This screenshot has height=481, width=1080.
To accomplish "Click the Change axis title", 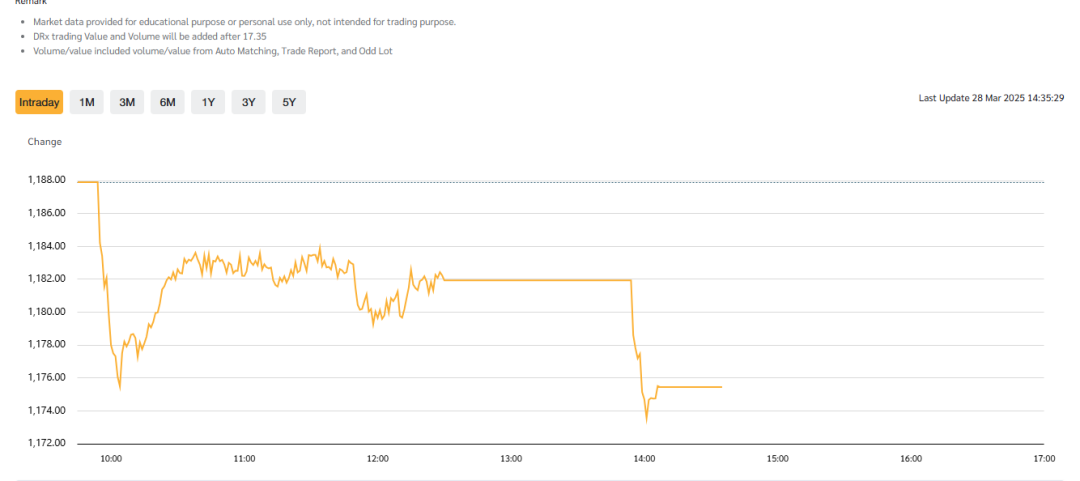I will [44, 142].
